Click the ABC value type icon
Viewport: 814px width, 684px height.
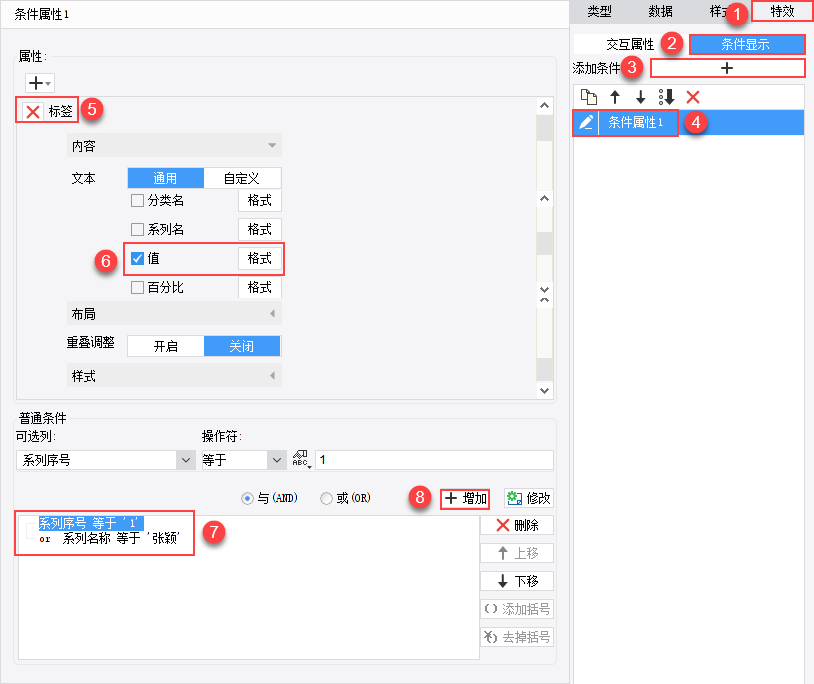pyautogui.click(x=301, y=459)
